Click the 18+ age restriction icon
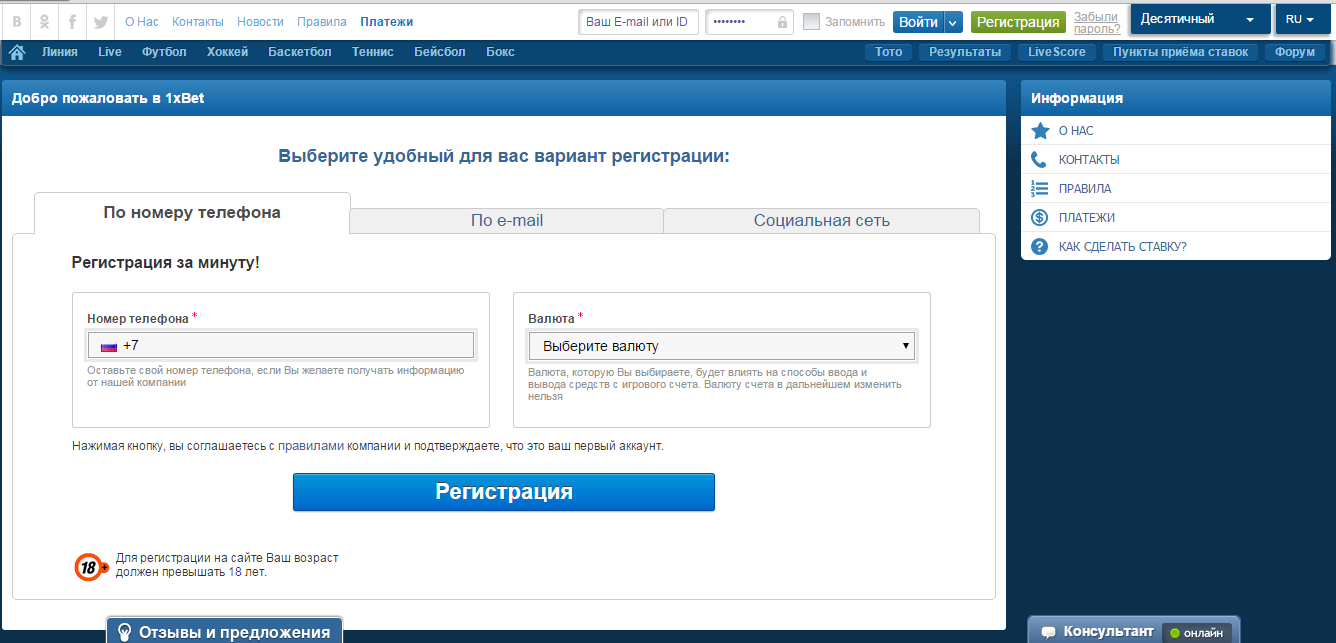 pos(91,567)
